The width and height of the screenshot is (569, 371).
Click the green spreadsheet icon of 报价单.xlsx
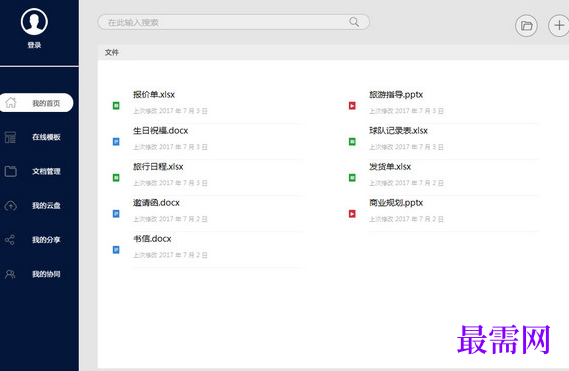(x=116, y=106)
